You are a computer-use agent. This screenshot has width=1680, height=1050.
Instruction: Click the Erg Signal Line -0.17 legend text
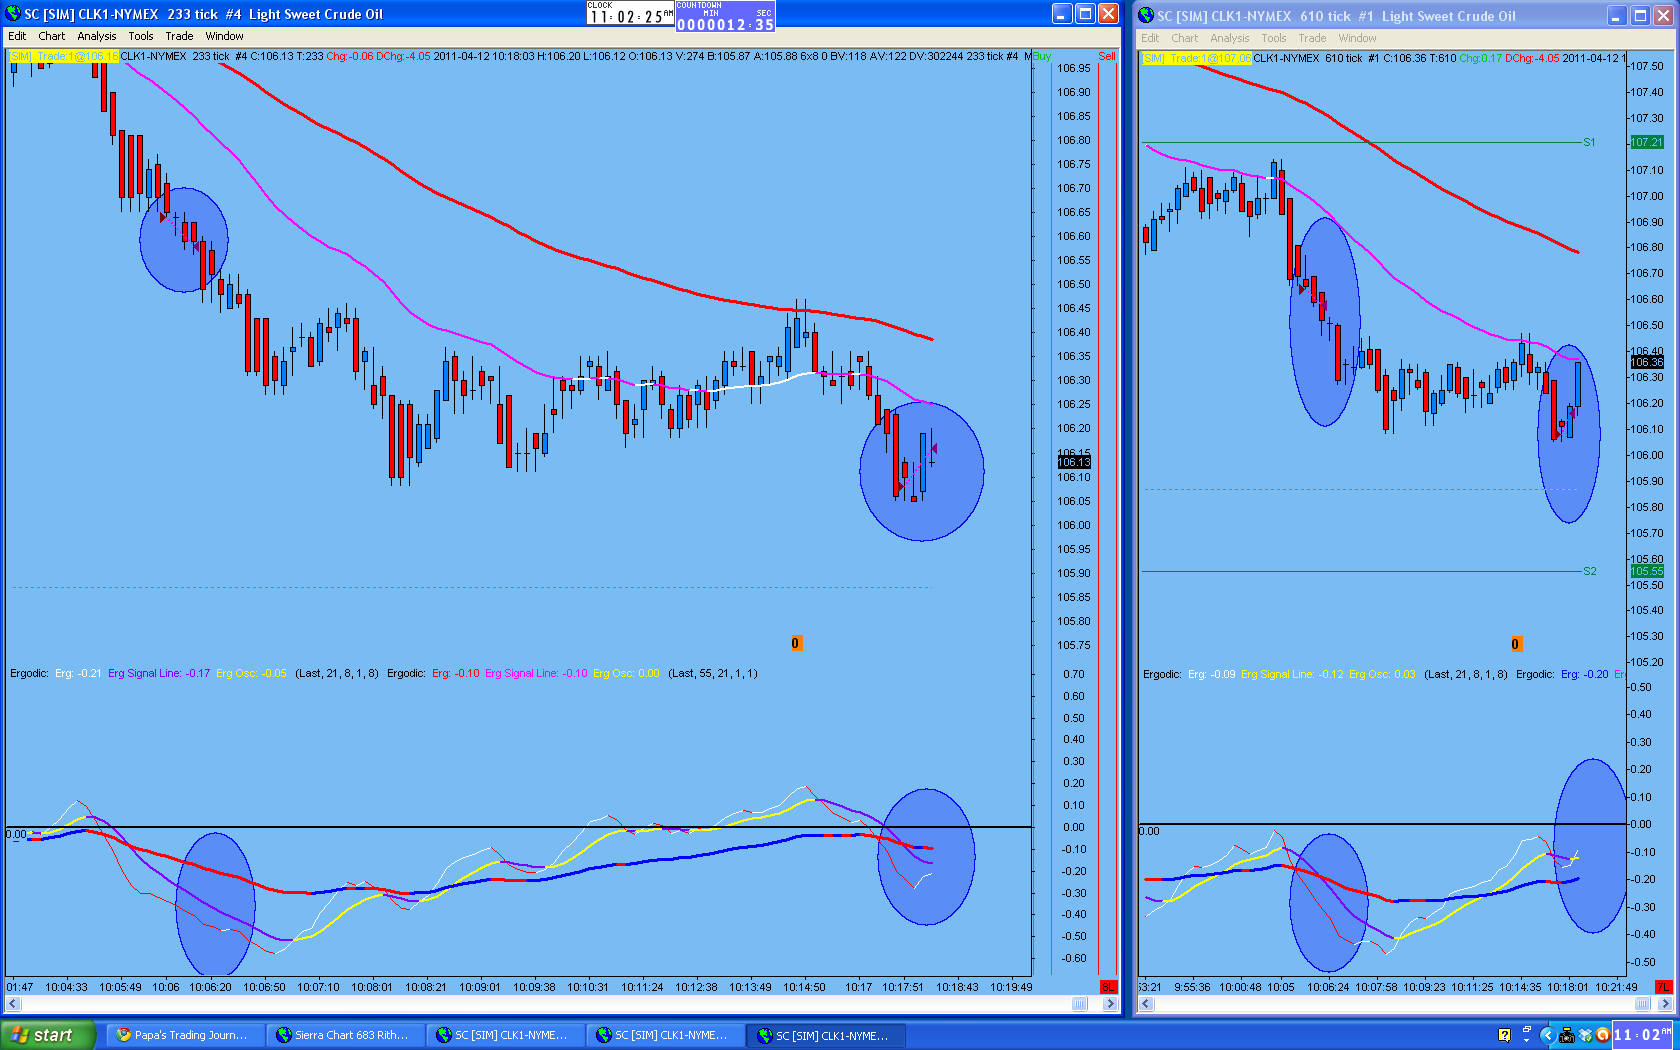[x=159, y=673]
